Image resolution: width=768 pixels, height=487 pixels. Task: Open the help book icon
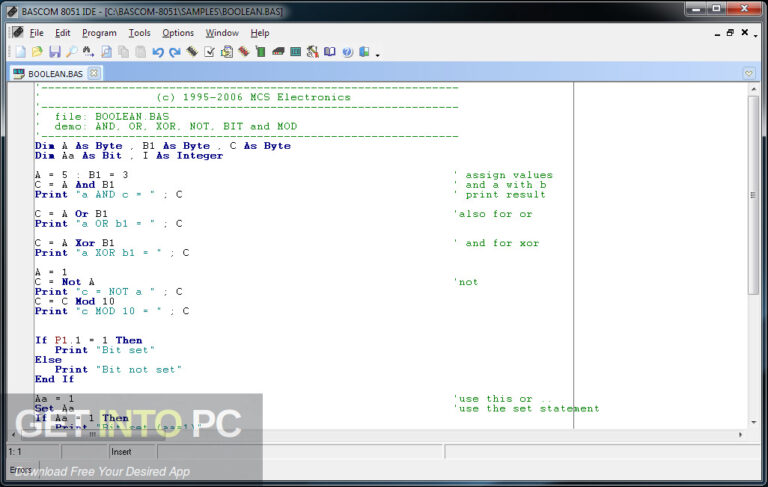[330, 51]
